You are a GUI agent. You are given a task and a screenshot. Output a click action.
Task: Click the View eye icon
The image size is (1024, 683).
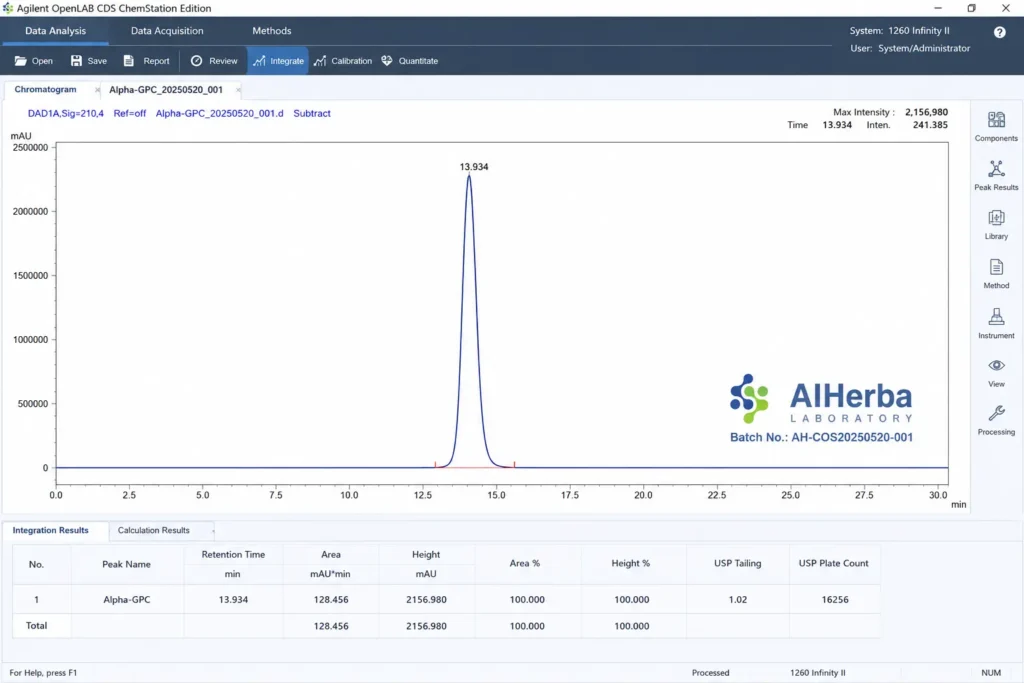coord(996,365)
